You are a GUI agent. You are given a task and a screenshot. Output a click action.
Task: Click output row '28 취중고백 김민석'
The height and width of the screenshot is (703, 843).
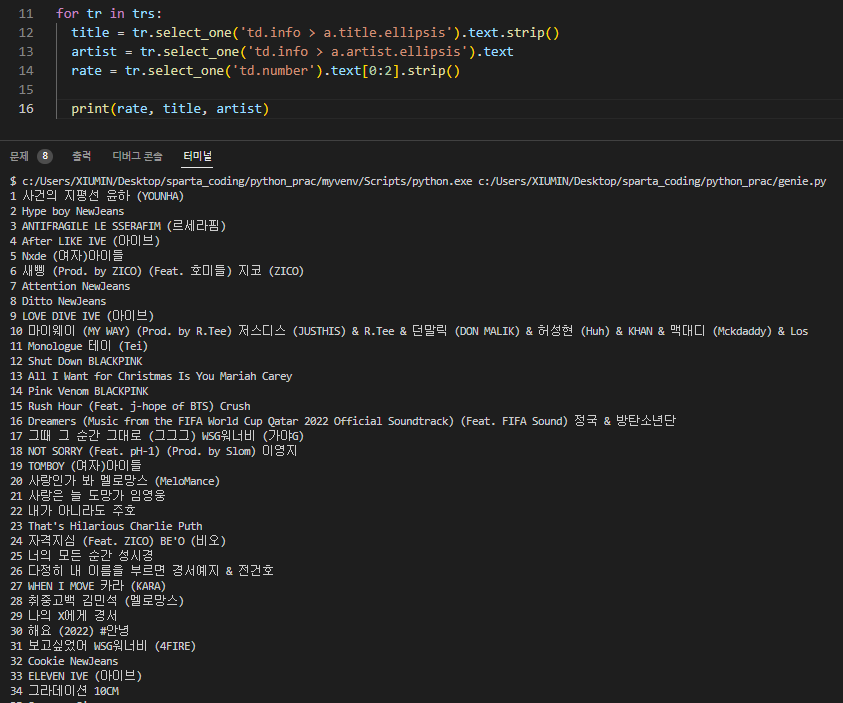[97, 601]
